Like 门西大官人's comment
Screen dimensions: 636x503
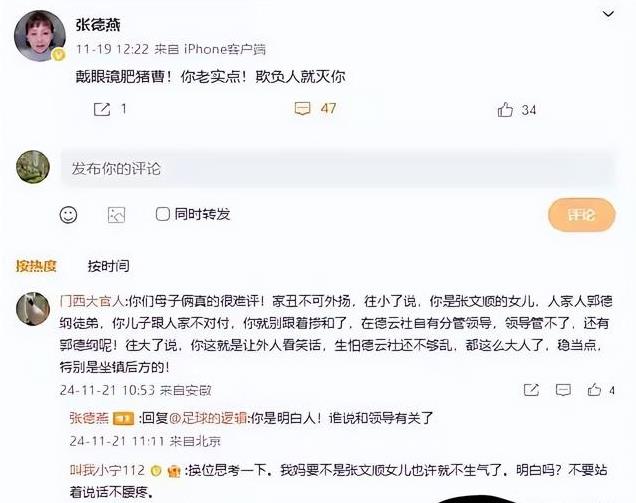[594, 389]
